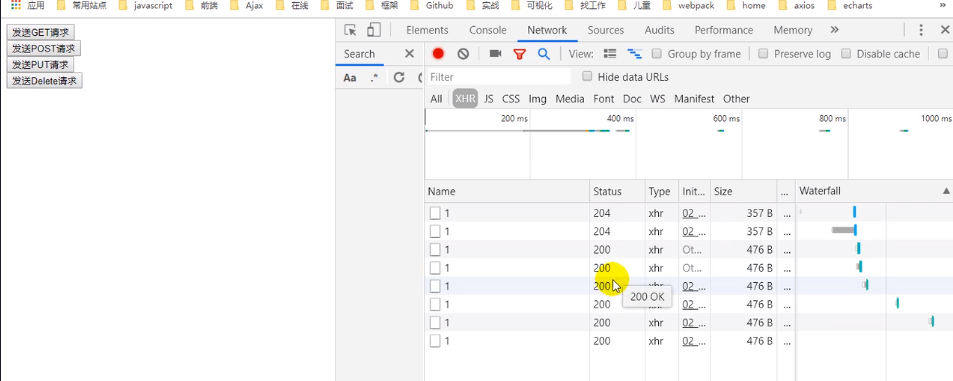Open the Github bookmarks folder

pos(432,5)
